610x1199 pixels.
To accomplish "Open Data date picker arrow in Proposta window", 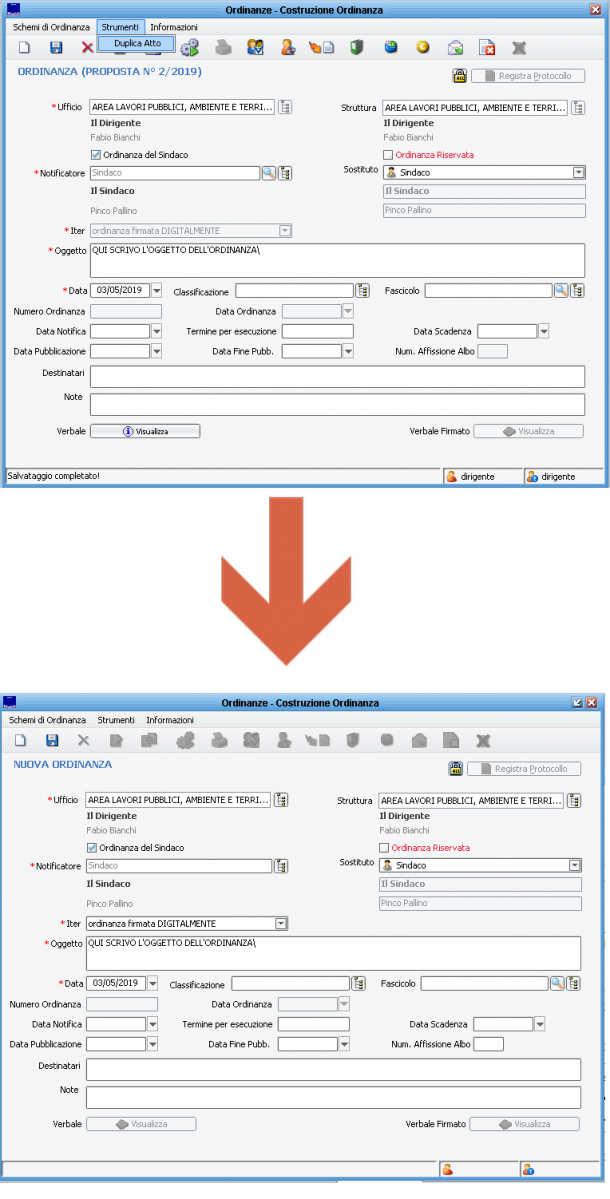I will 156,291.
